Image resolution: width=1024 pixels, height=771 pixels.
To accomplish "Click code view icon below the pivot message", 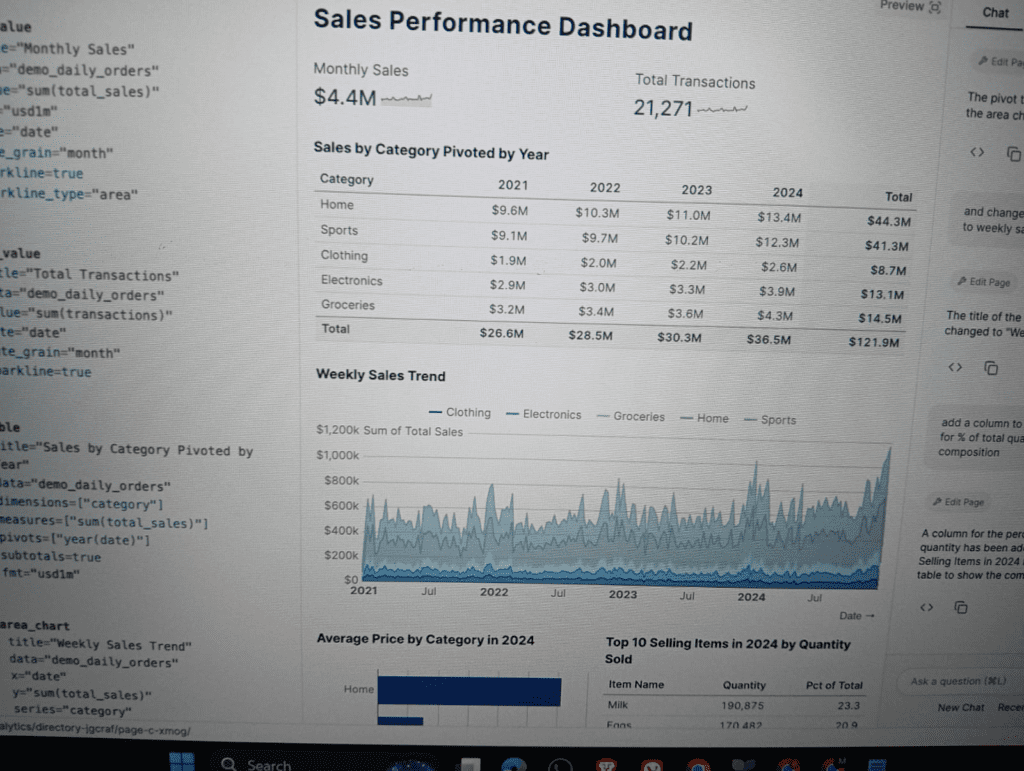I will 977,153.
